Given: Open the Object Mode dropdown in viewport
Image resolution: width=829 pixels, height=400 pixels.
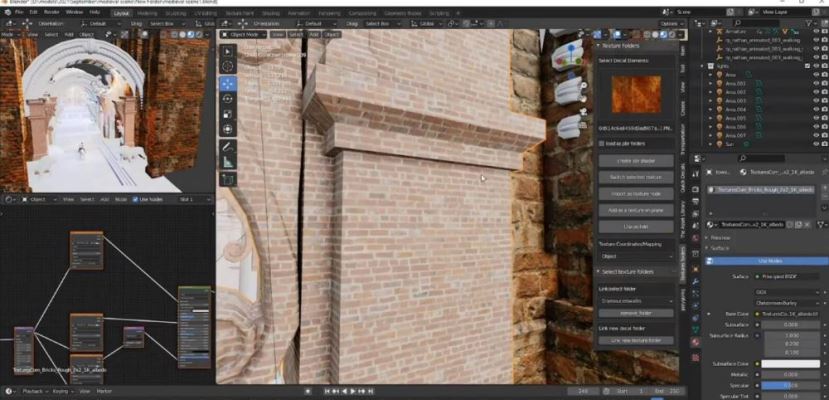Looking at the screenshot, I should coord(243,34).
